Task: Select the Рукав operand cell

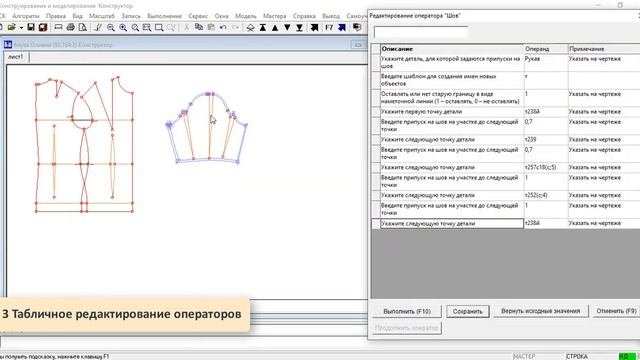Action: click(546, 62)
